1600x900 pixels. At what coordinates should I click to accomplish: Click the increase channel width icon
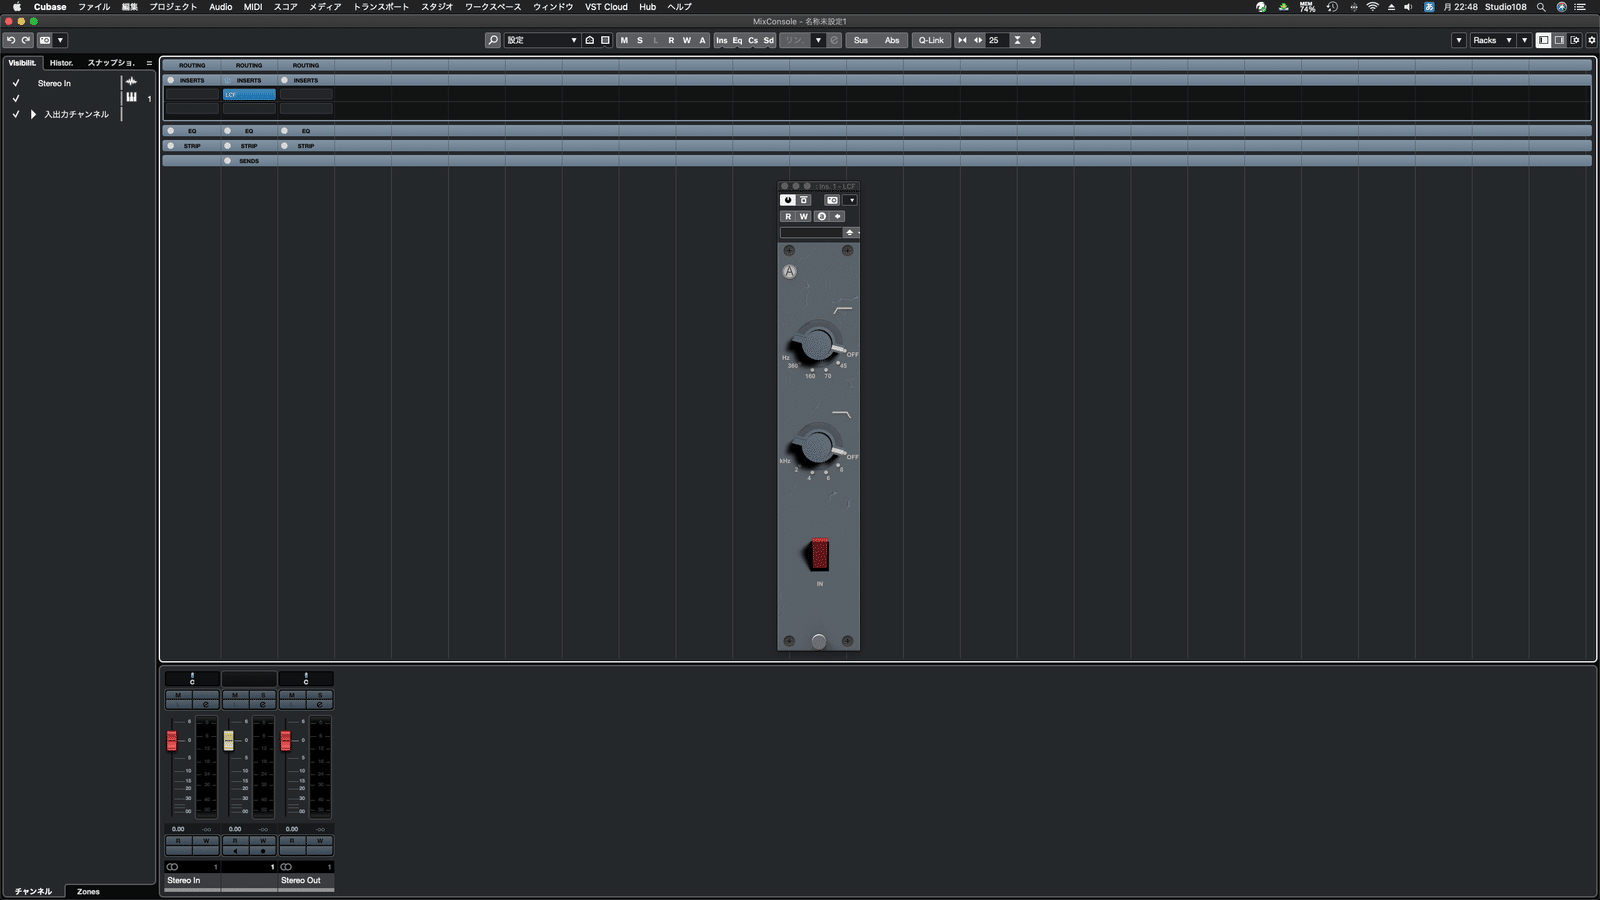[978, 40]
